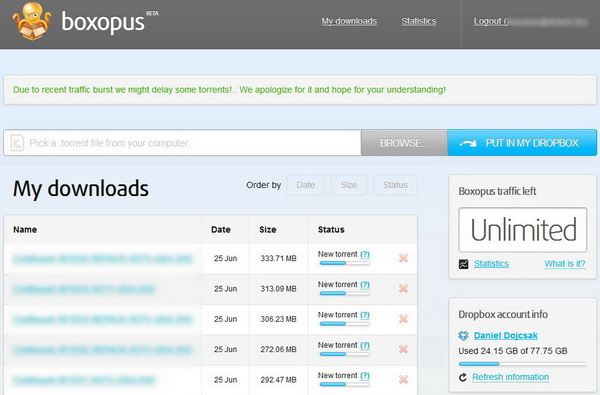
Task: Open help (?) for the 292.47 MB torrent
Action: [x=365, y=375]
